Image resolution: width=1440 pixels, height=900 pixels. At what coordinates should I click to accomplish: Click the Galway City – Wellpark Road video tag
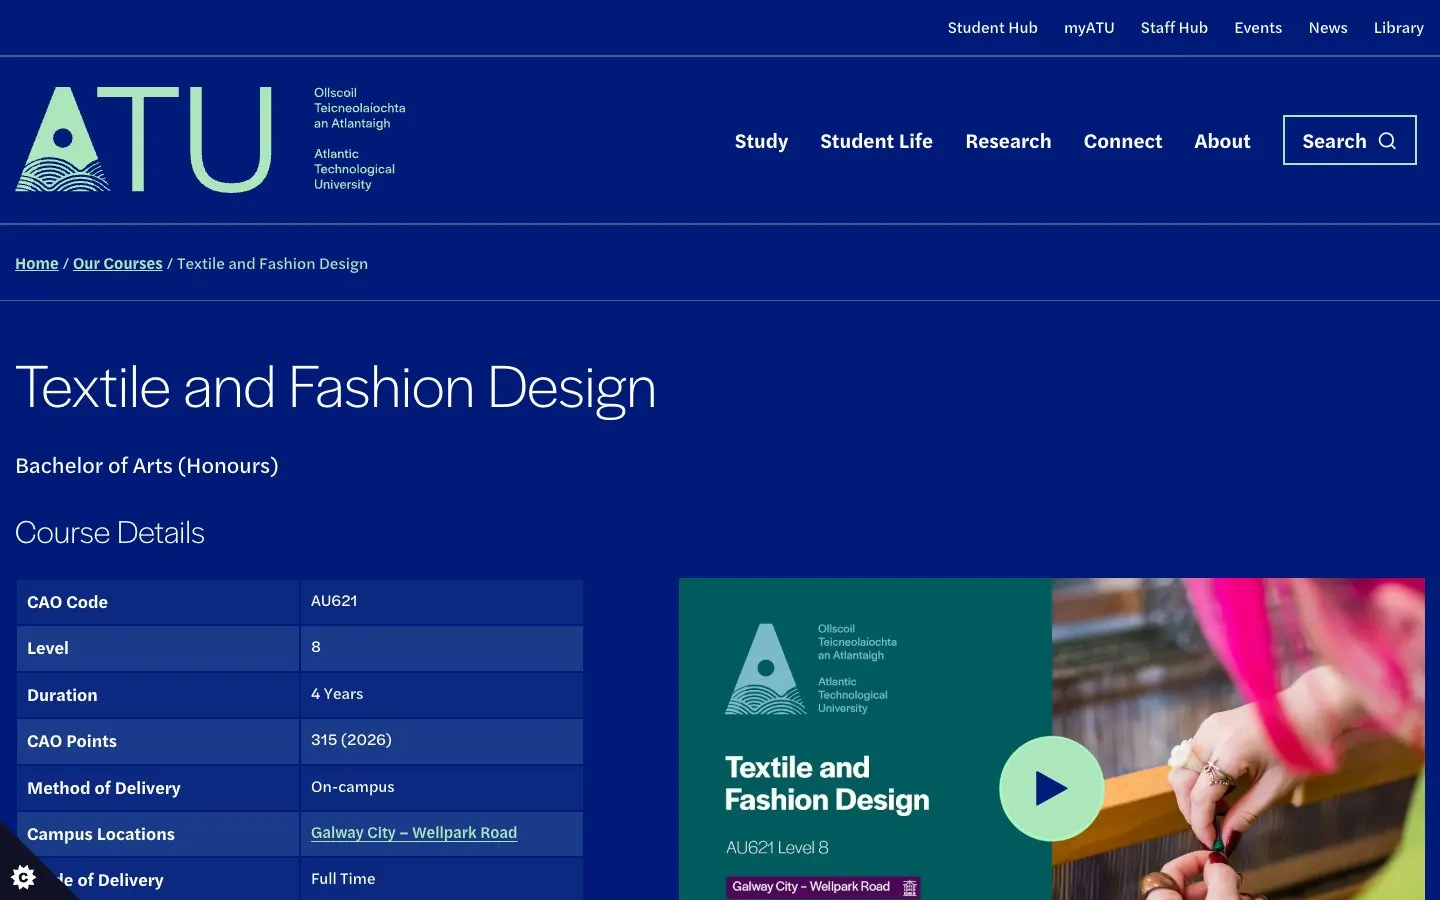point(823,887)
